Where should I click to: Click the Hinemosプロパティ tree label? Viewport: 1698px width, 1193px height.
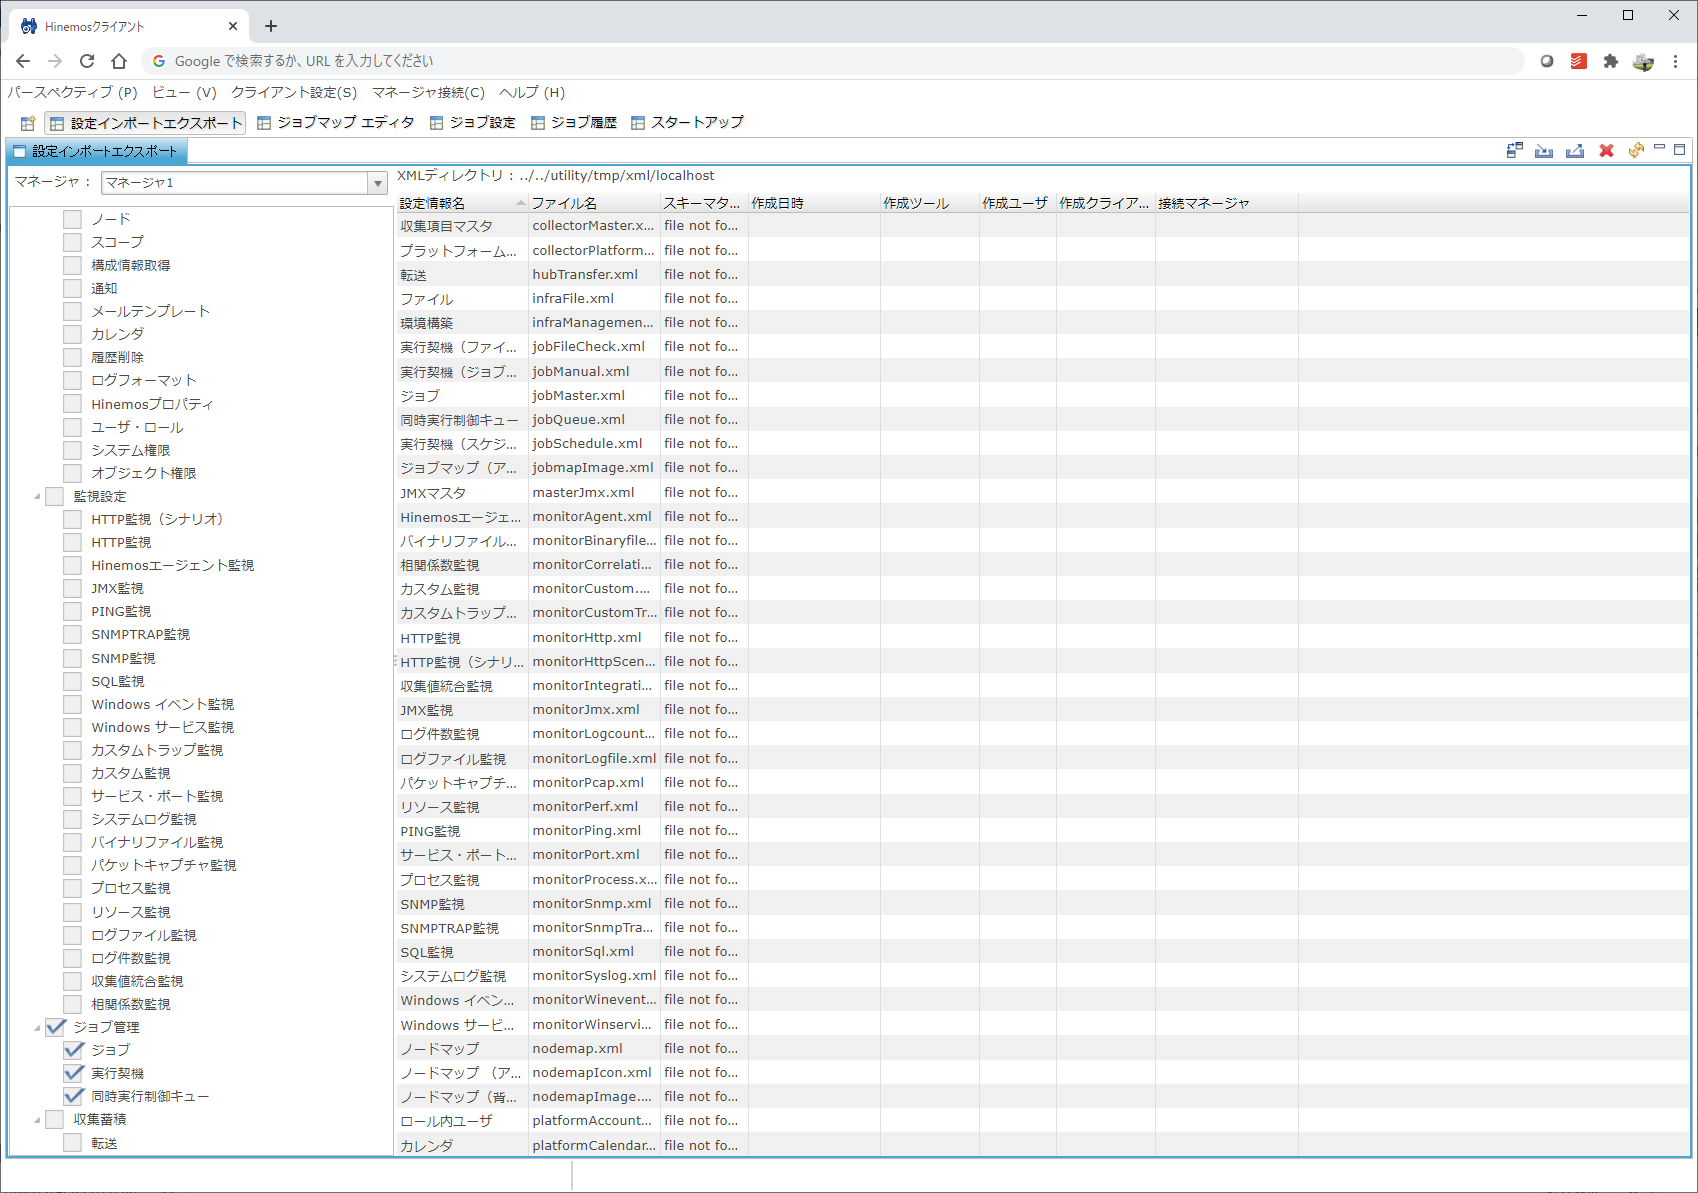pyautogui.click(x=152, y=404)
